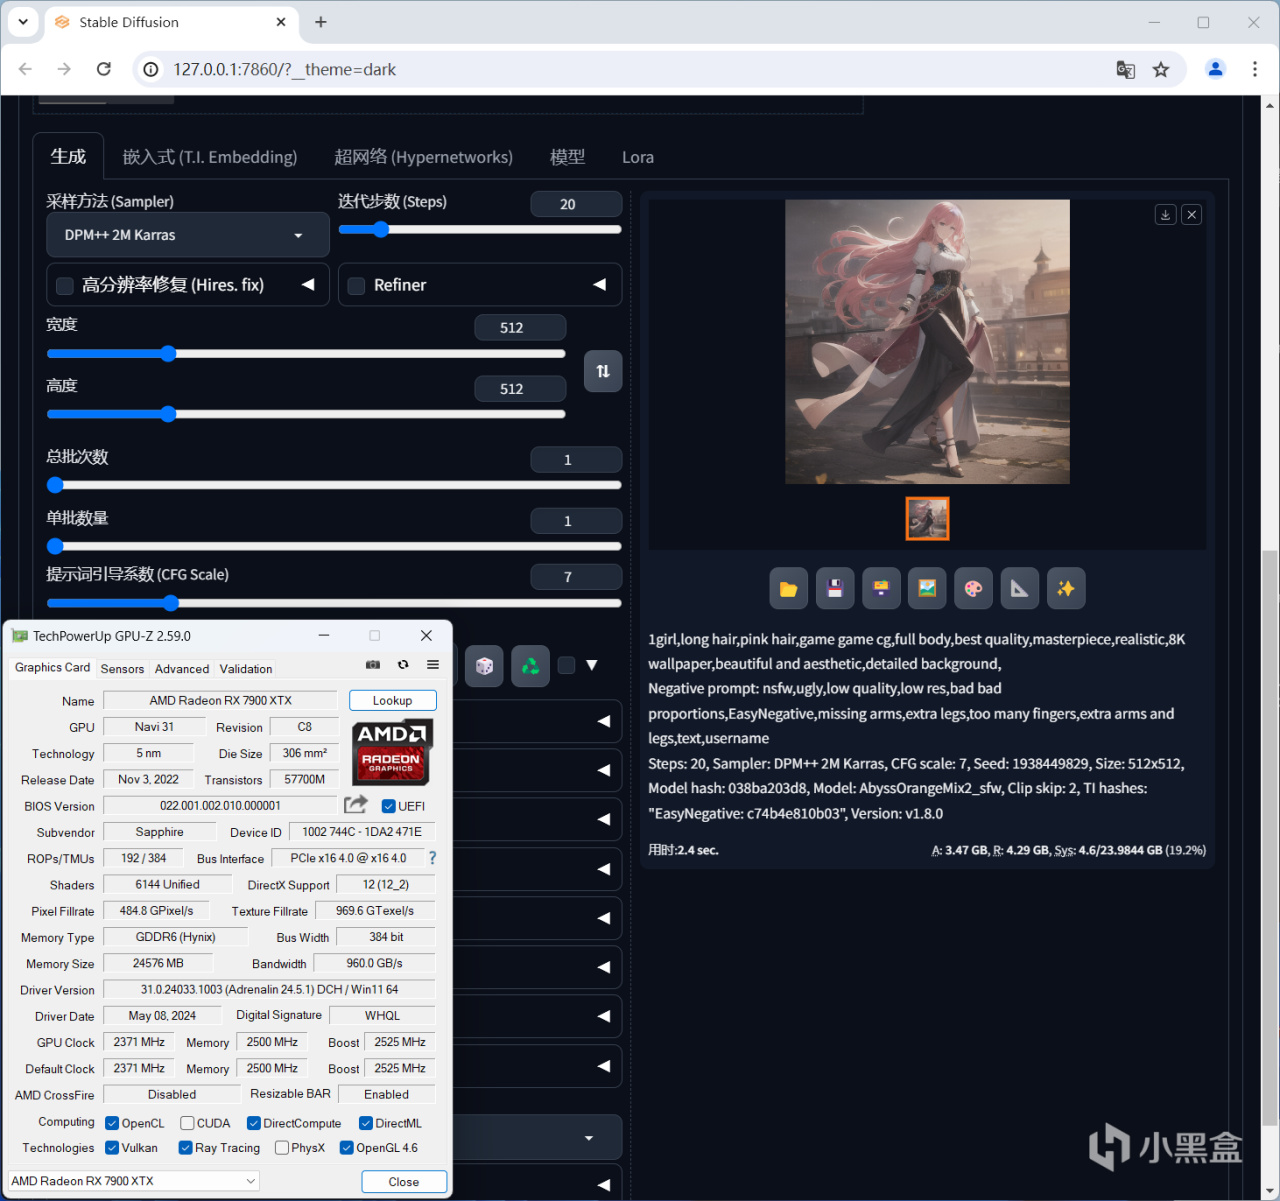This screenshot has width=1280, height=1201.
Task: Enable the Refiner checkbox
Action: pos(356,286)
